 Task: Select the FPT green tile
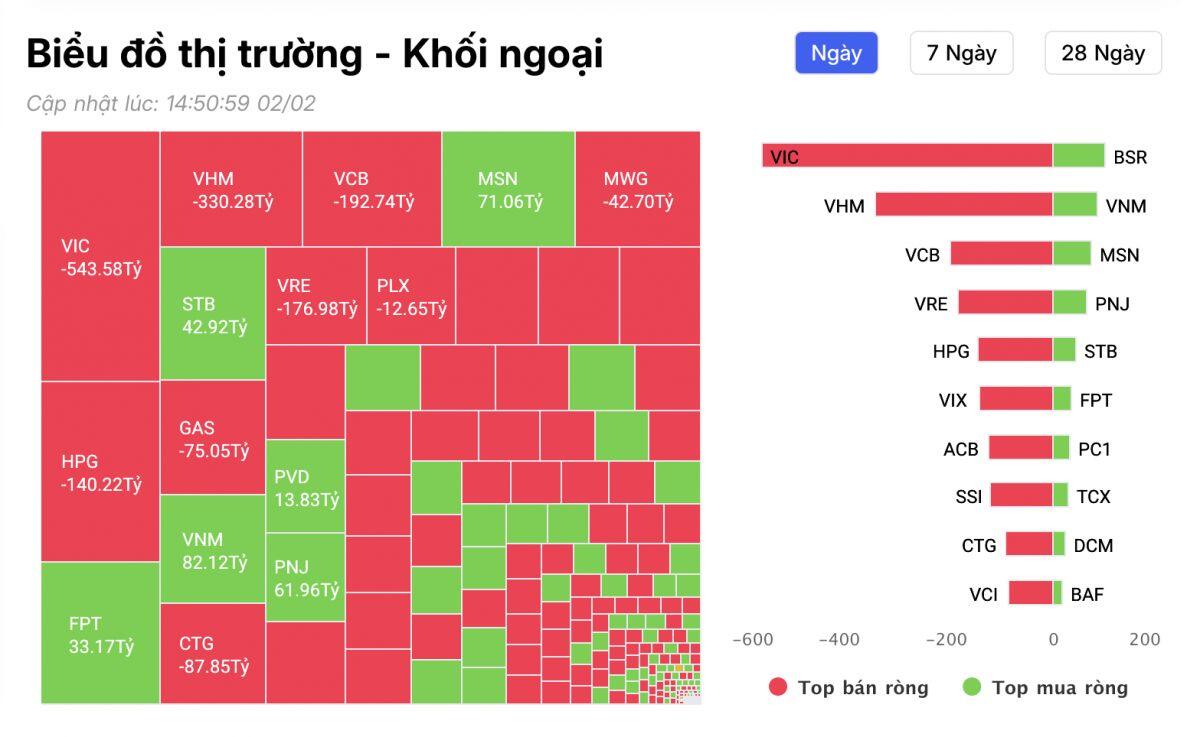(95, 633)
